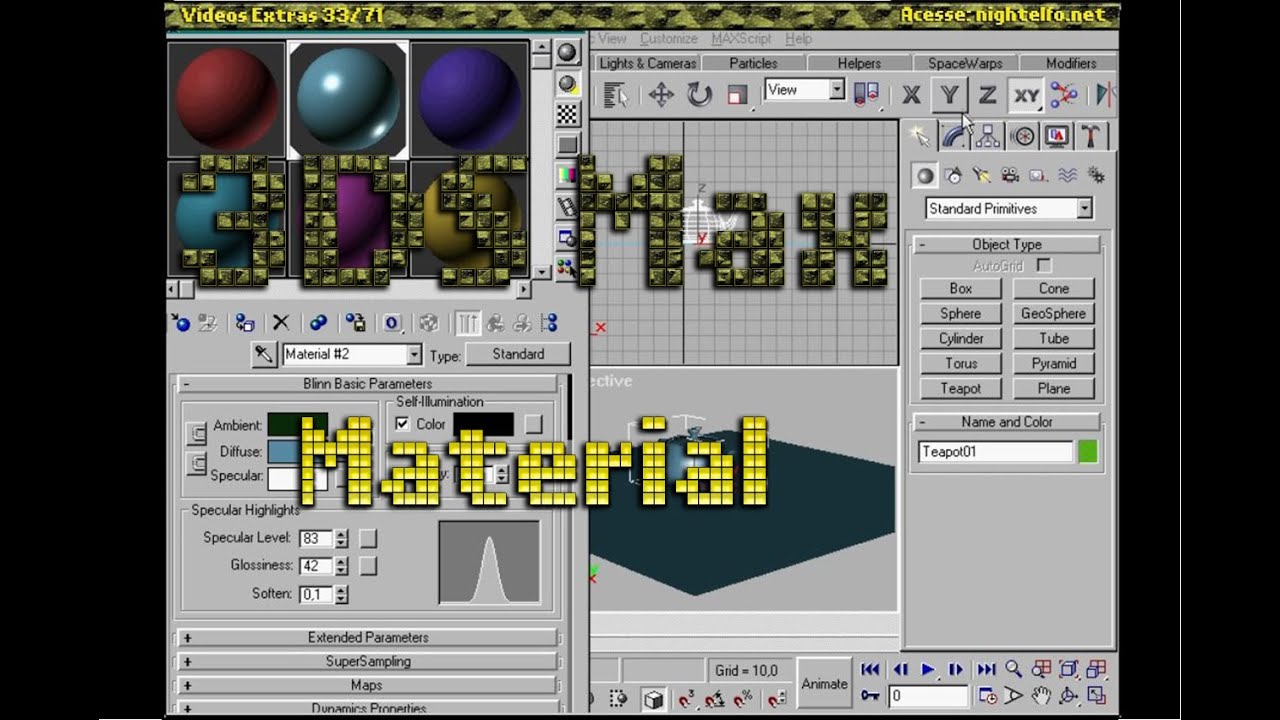
Task: Switch to the Modifiers tab
Action: tap(1070, 63)
